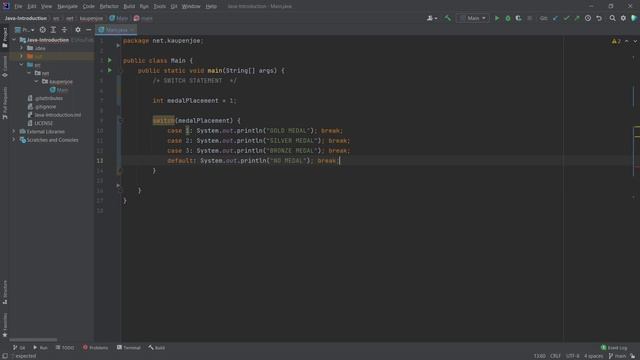Expand the .idea folder

[22, 48]
